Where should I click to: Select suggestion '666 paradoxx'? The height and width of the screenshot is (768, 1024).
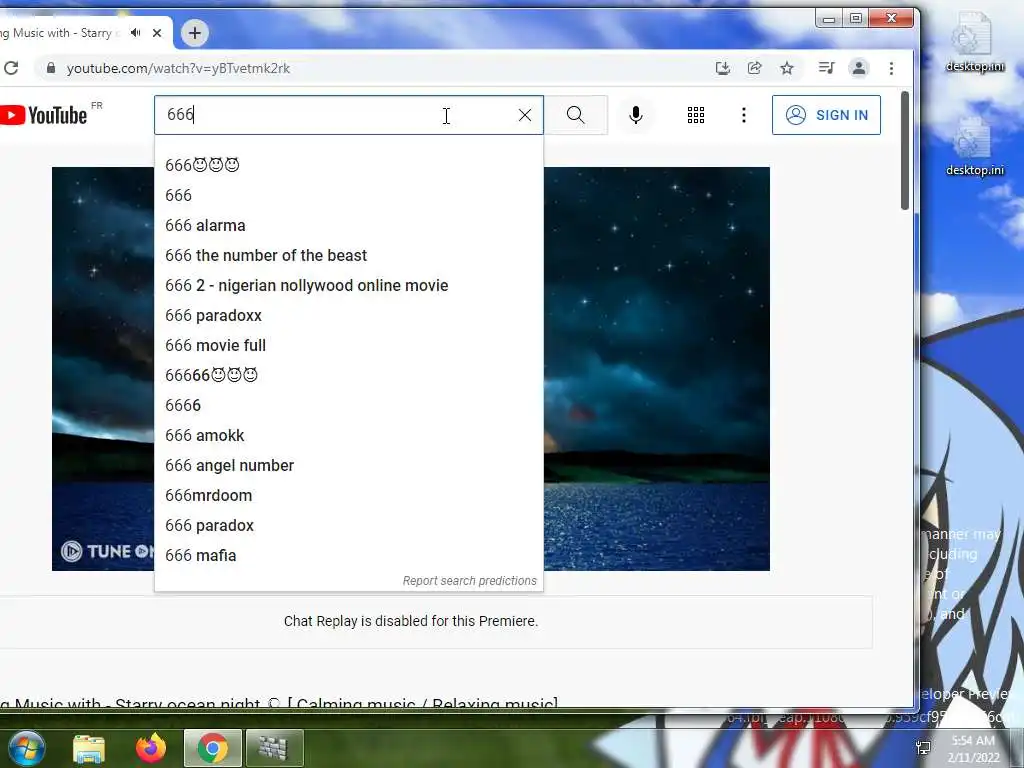pos(349,315)
